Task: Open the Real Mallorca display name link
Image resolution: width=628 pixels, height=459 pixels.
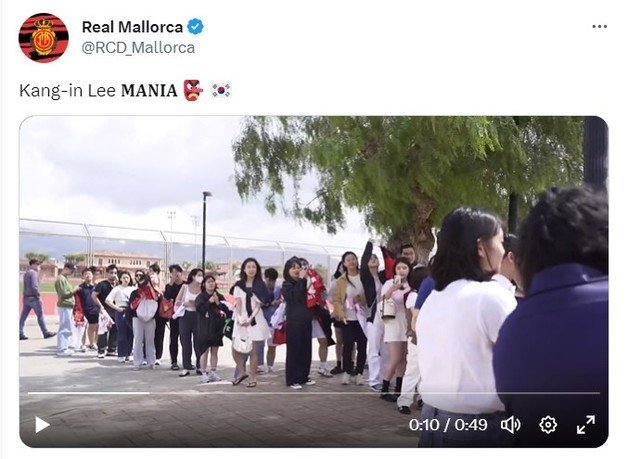Action: [132, 27]
